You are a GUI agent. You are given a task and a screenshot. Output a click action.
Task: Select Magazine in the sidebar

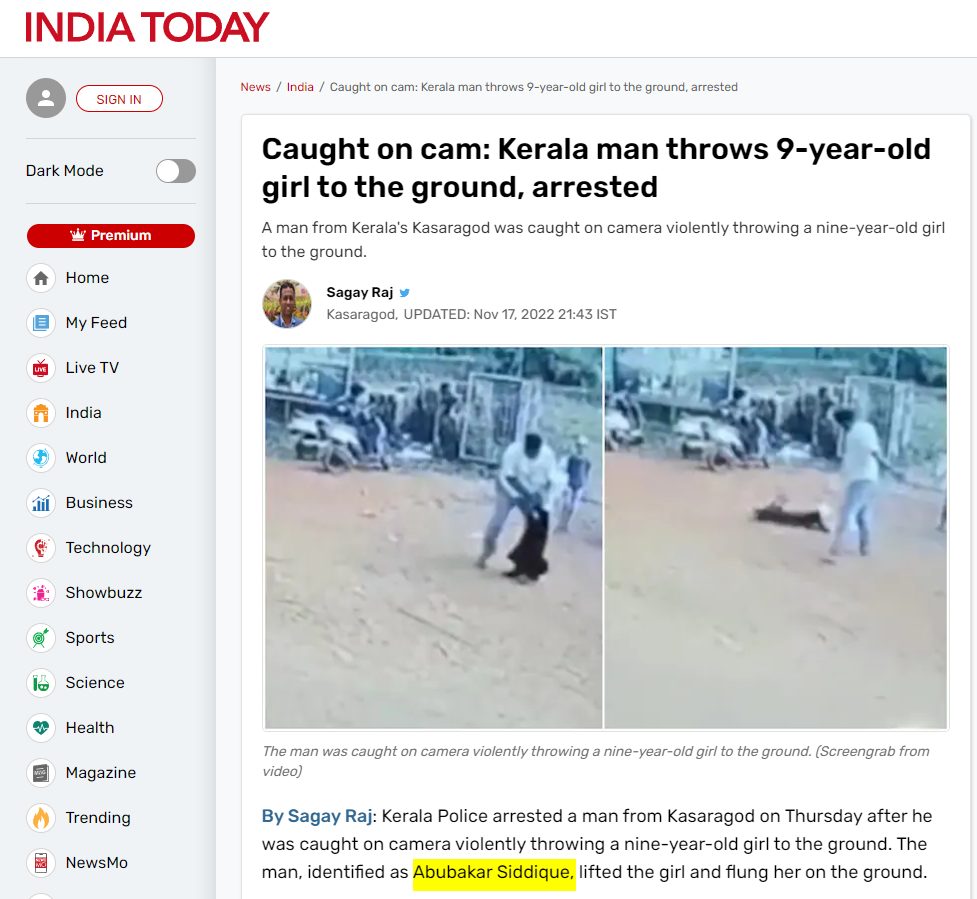(100, 773)
